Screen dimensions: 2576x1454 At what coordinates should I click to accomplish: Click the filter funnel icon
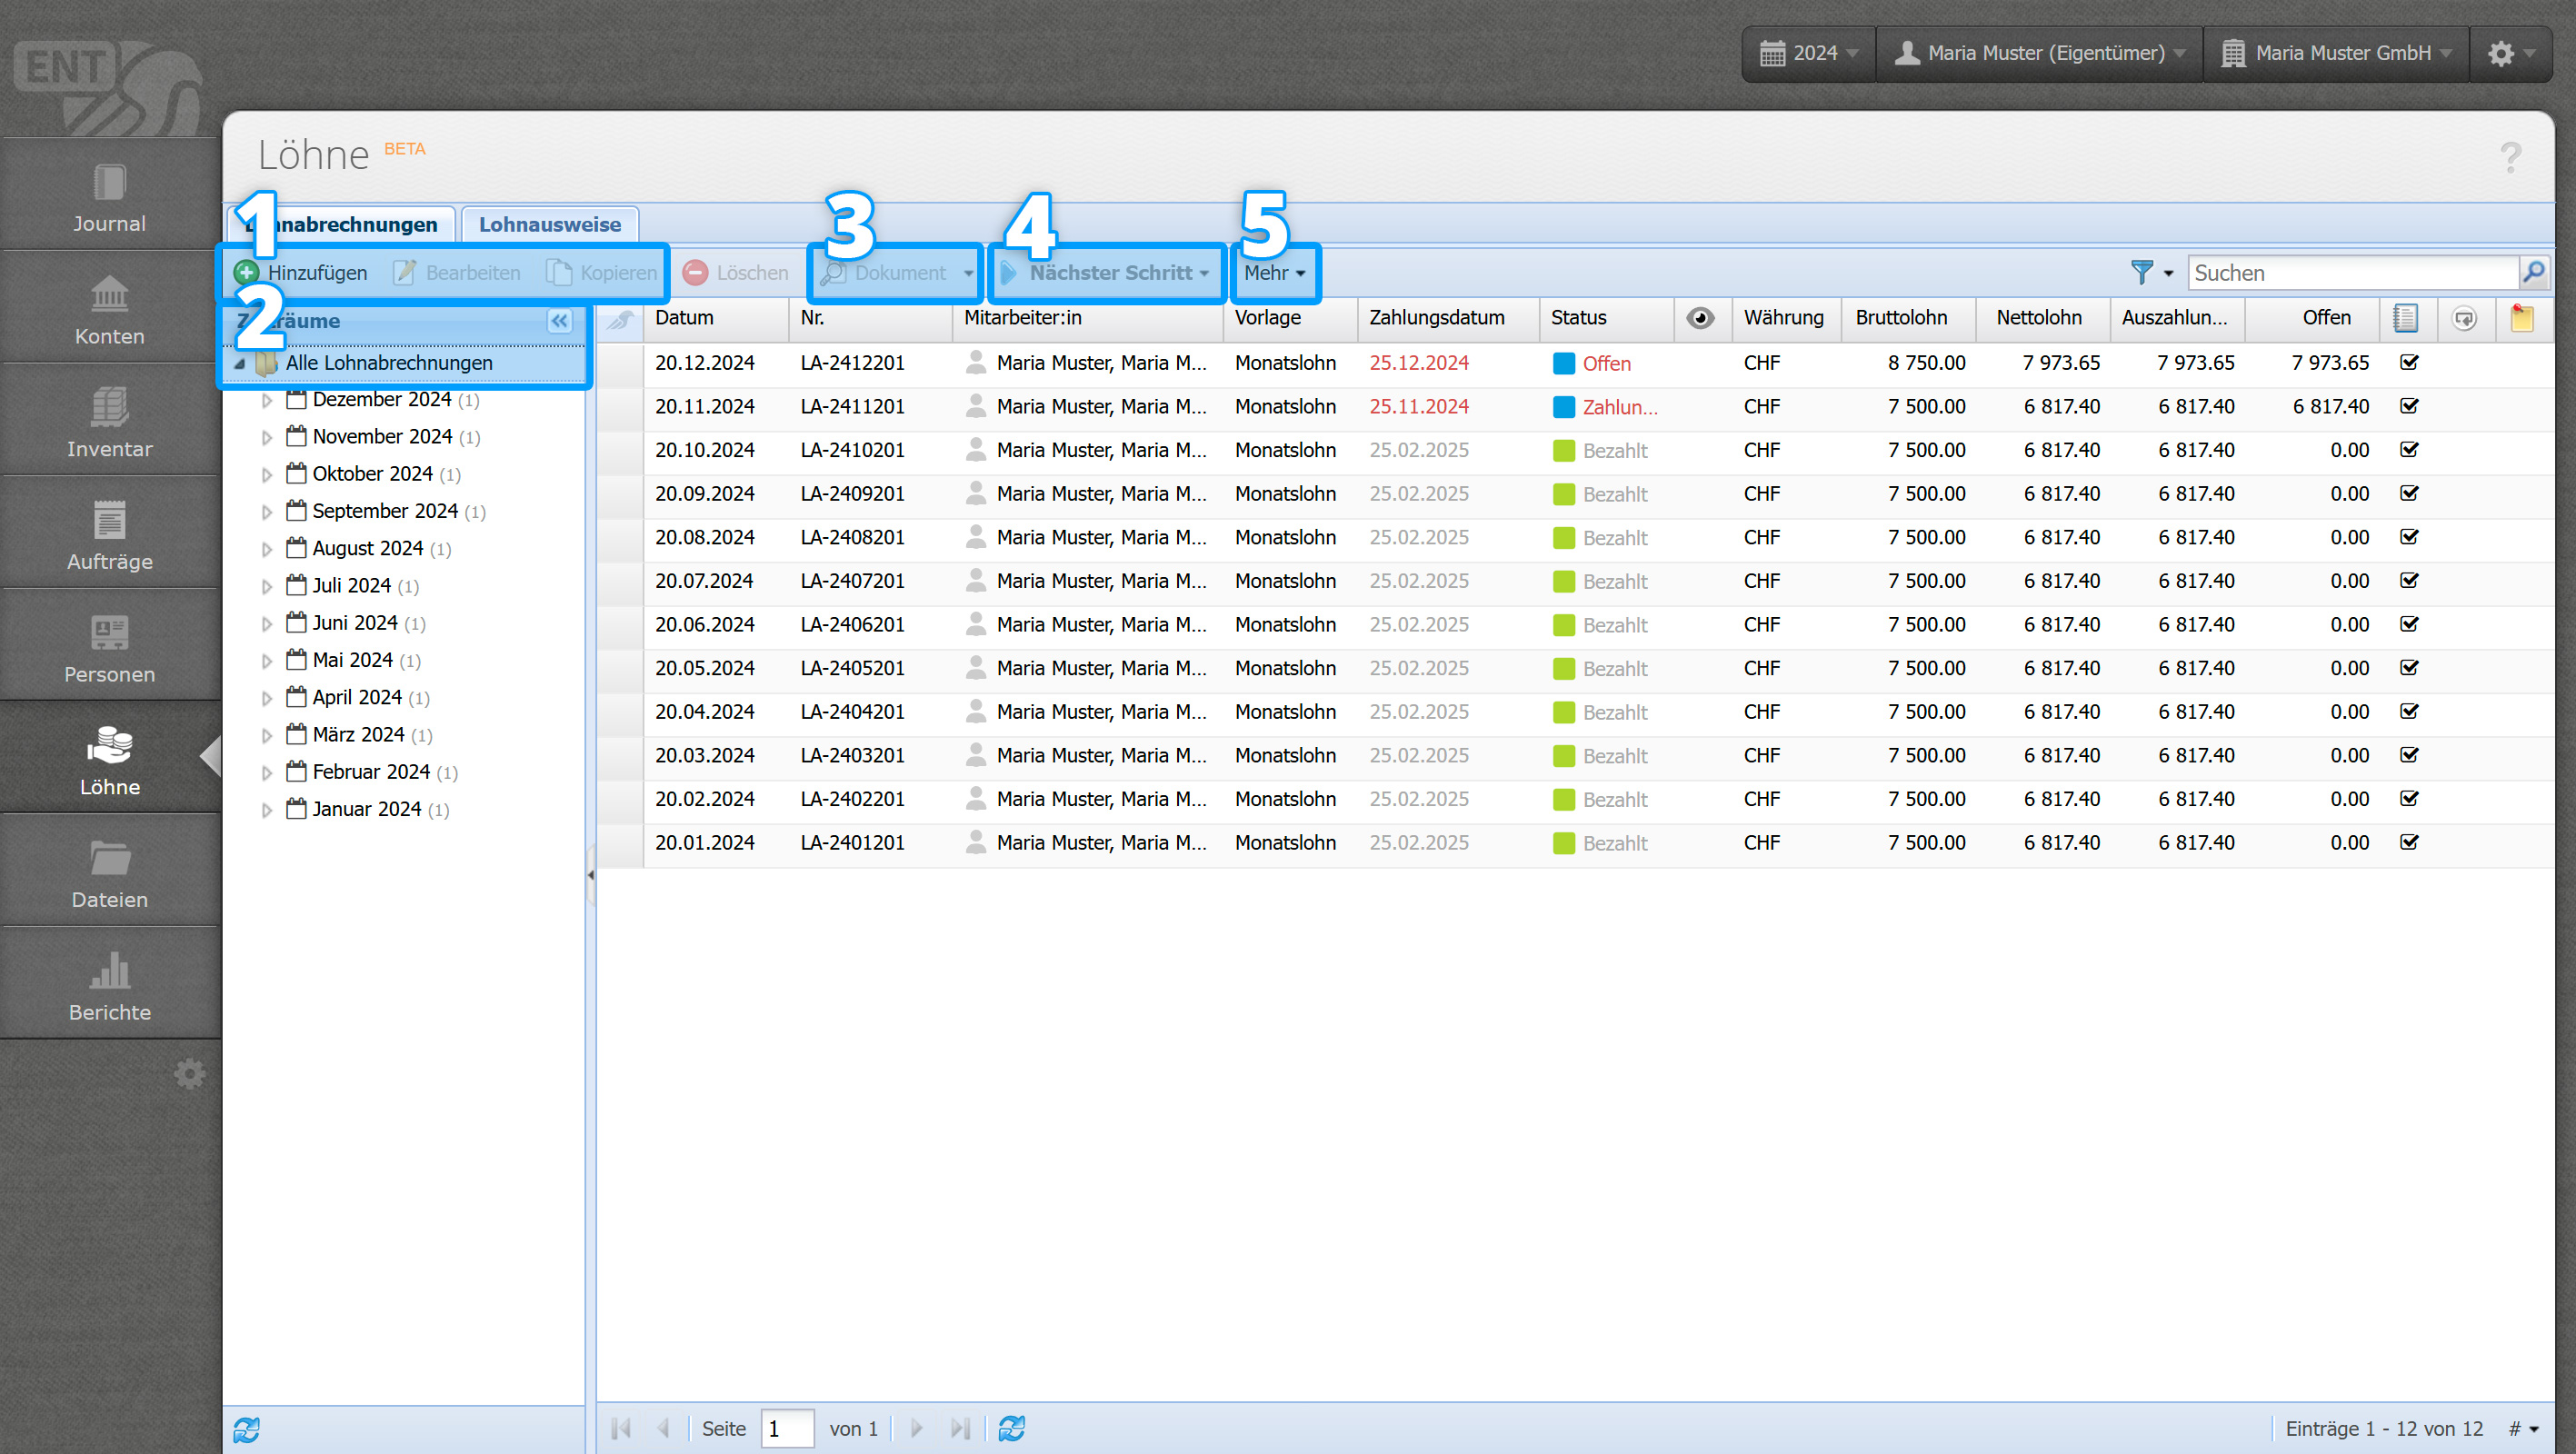2141,272
